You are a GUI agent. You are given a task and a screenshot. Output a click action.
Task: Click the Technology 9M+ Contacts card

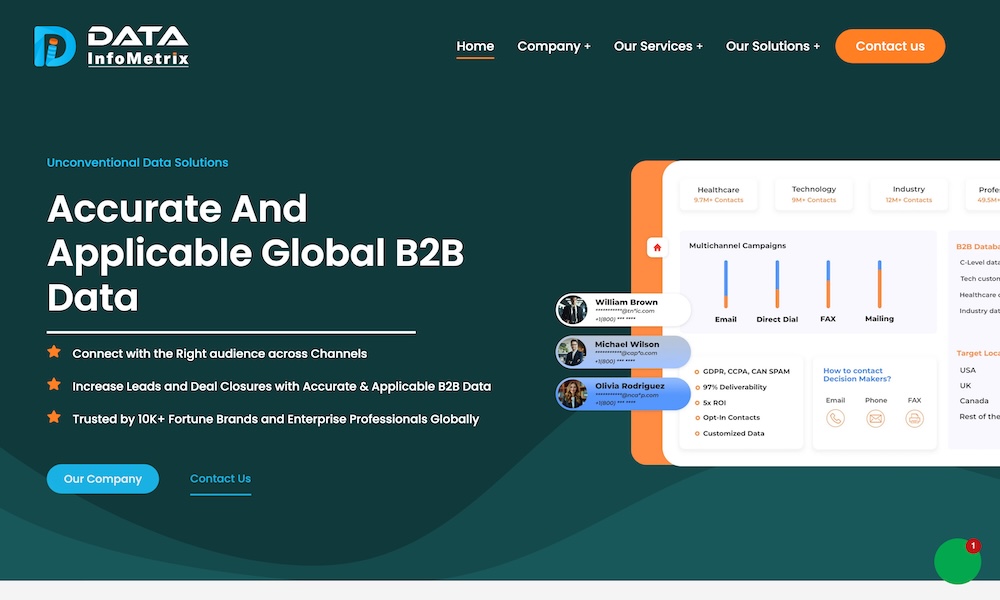pos(813,194)
